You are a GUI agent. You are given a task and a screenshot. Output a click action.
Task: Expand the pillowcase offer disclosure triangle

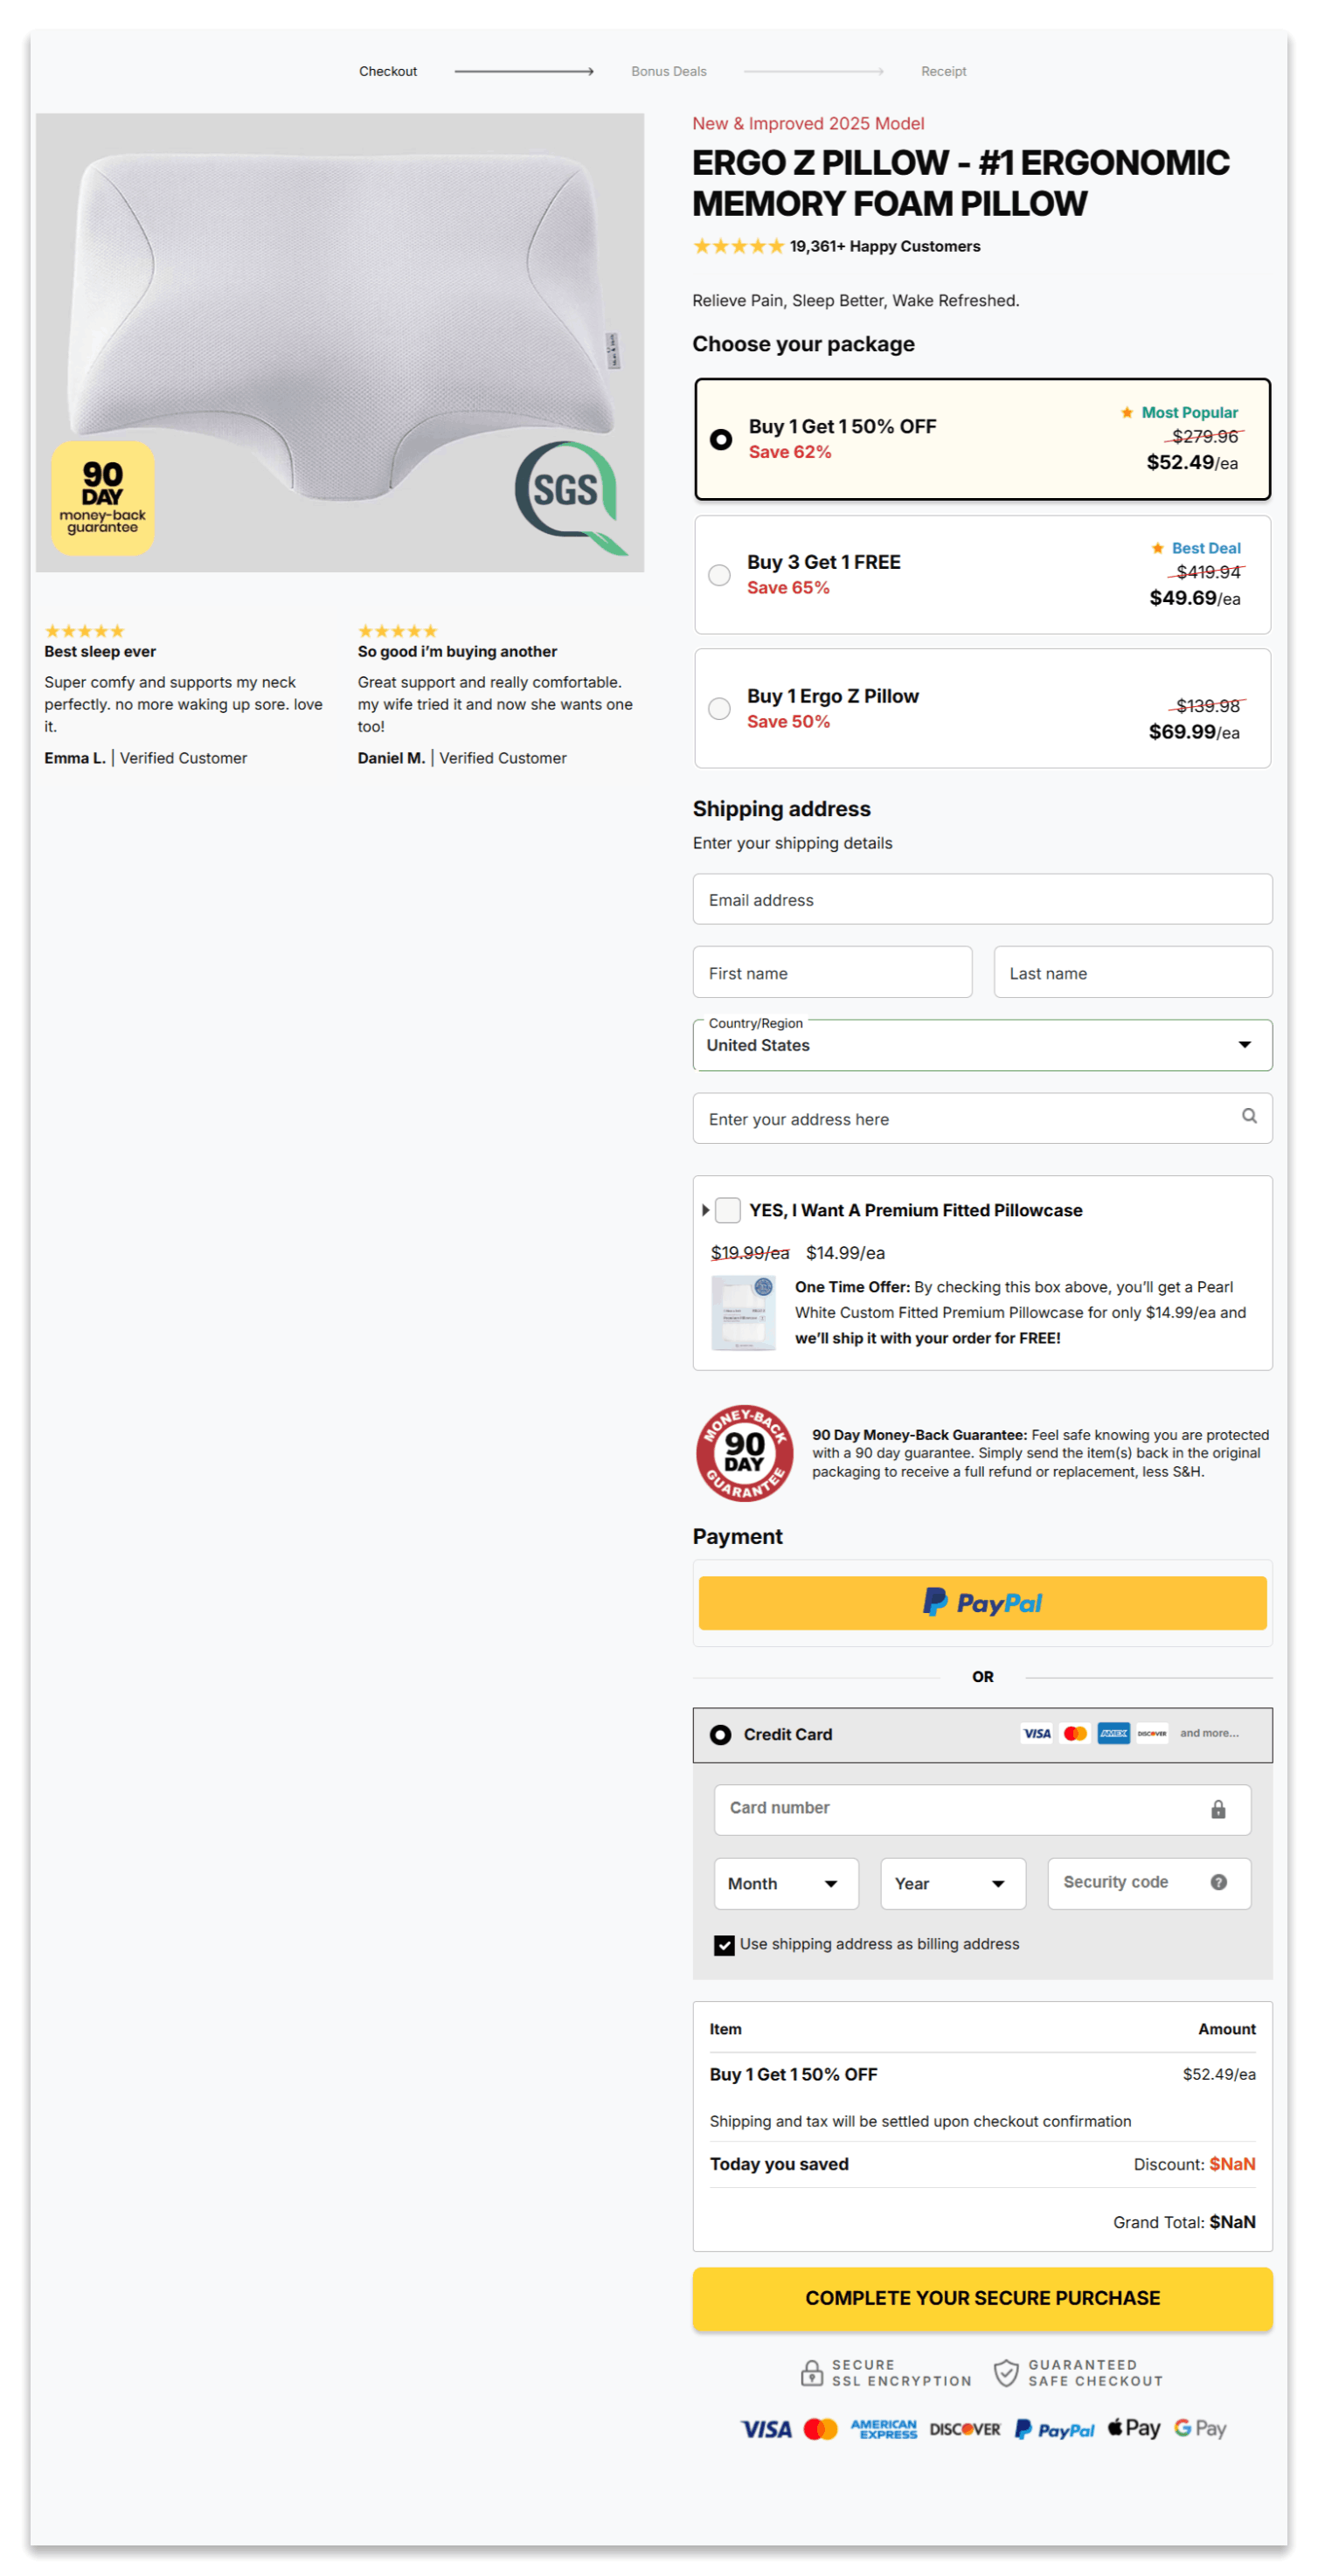point(705,1210)
